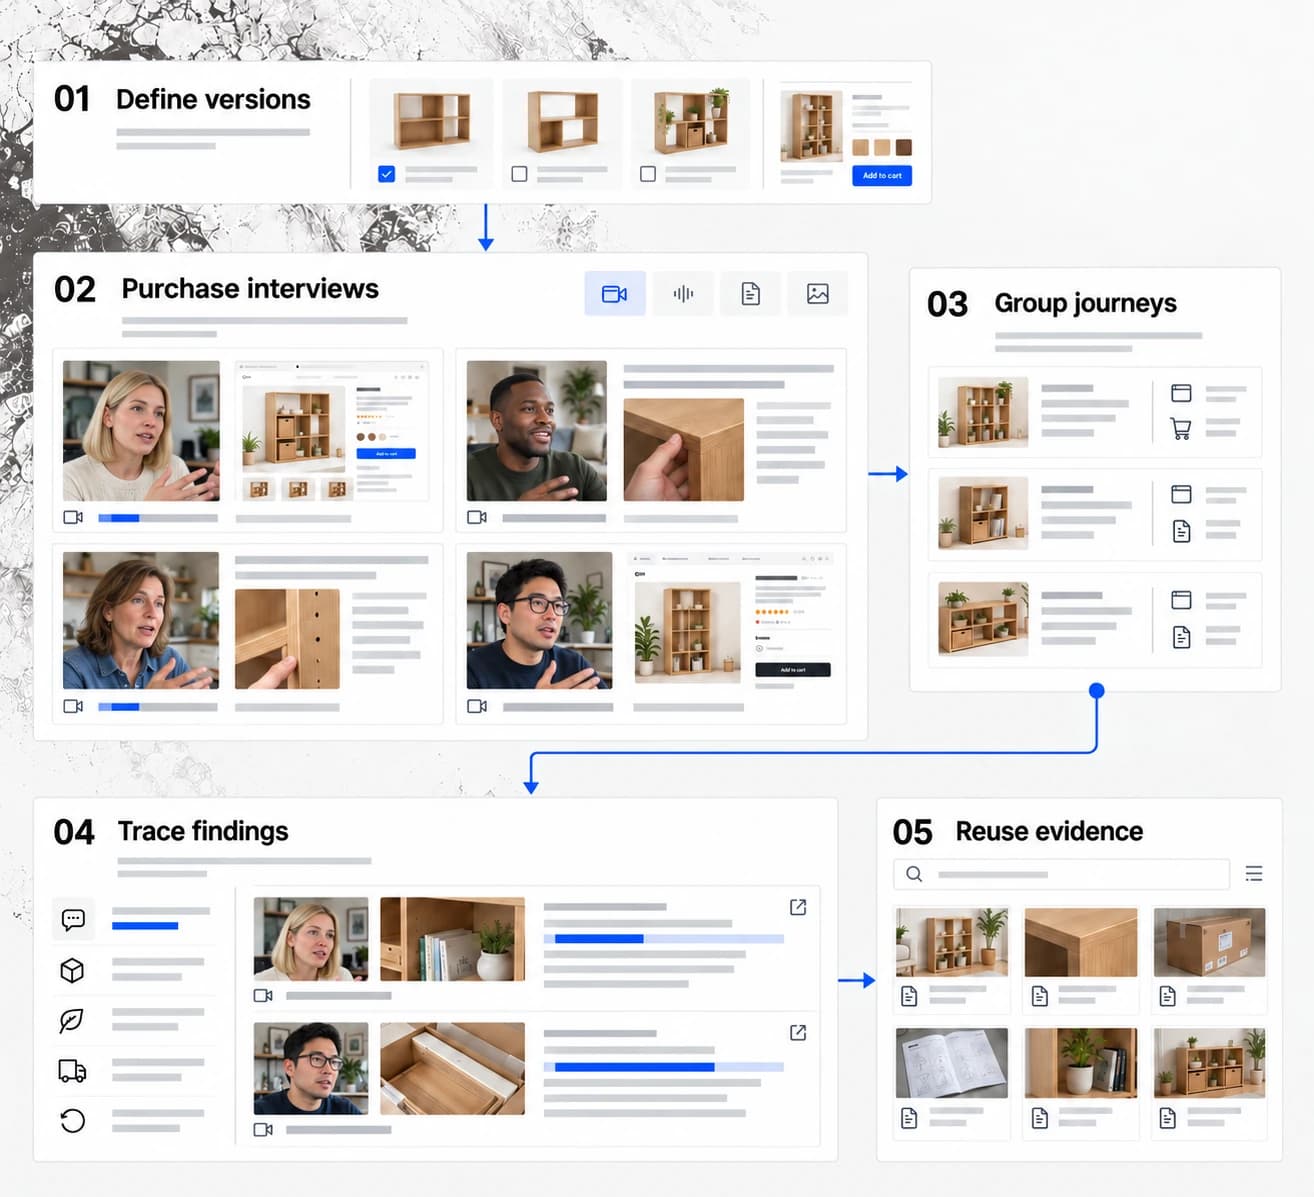The image size is (1314, 1197).
Task: Open the document transcript tab
Action: 751,293
